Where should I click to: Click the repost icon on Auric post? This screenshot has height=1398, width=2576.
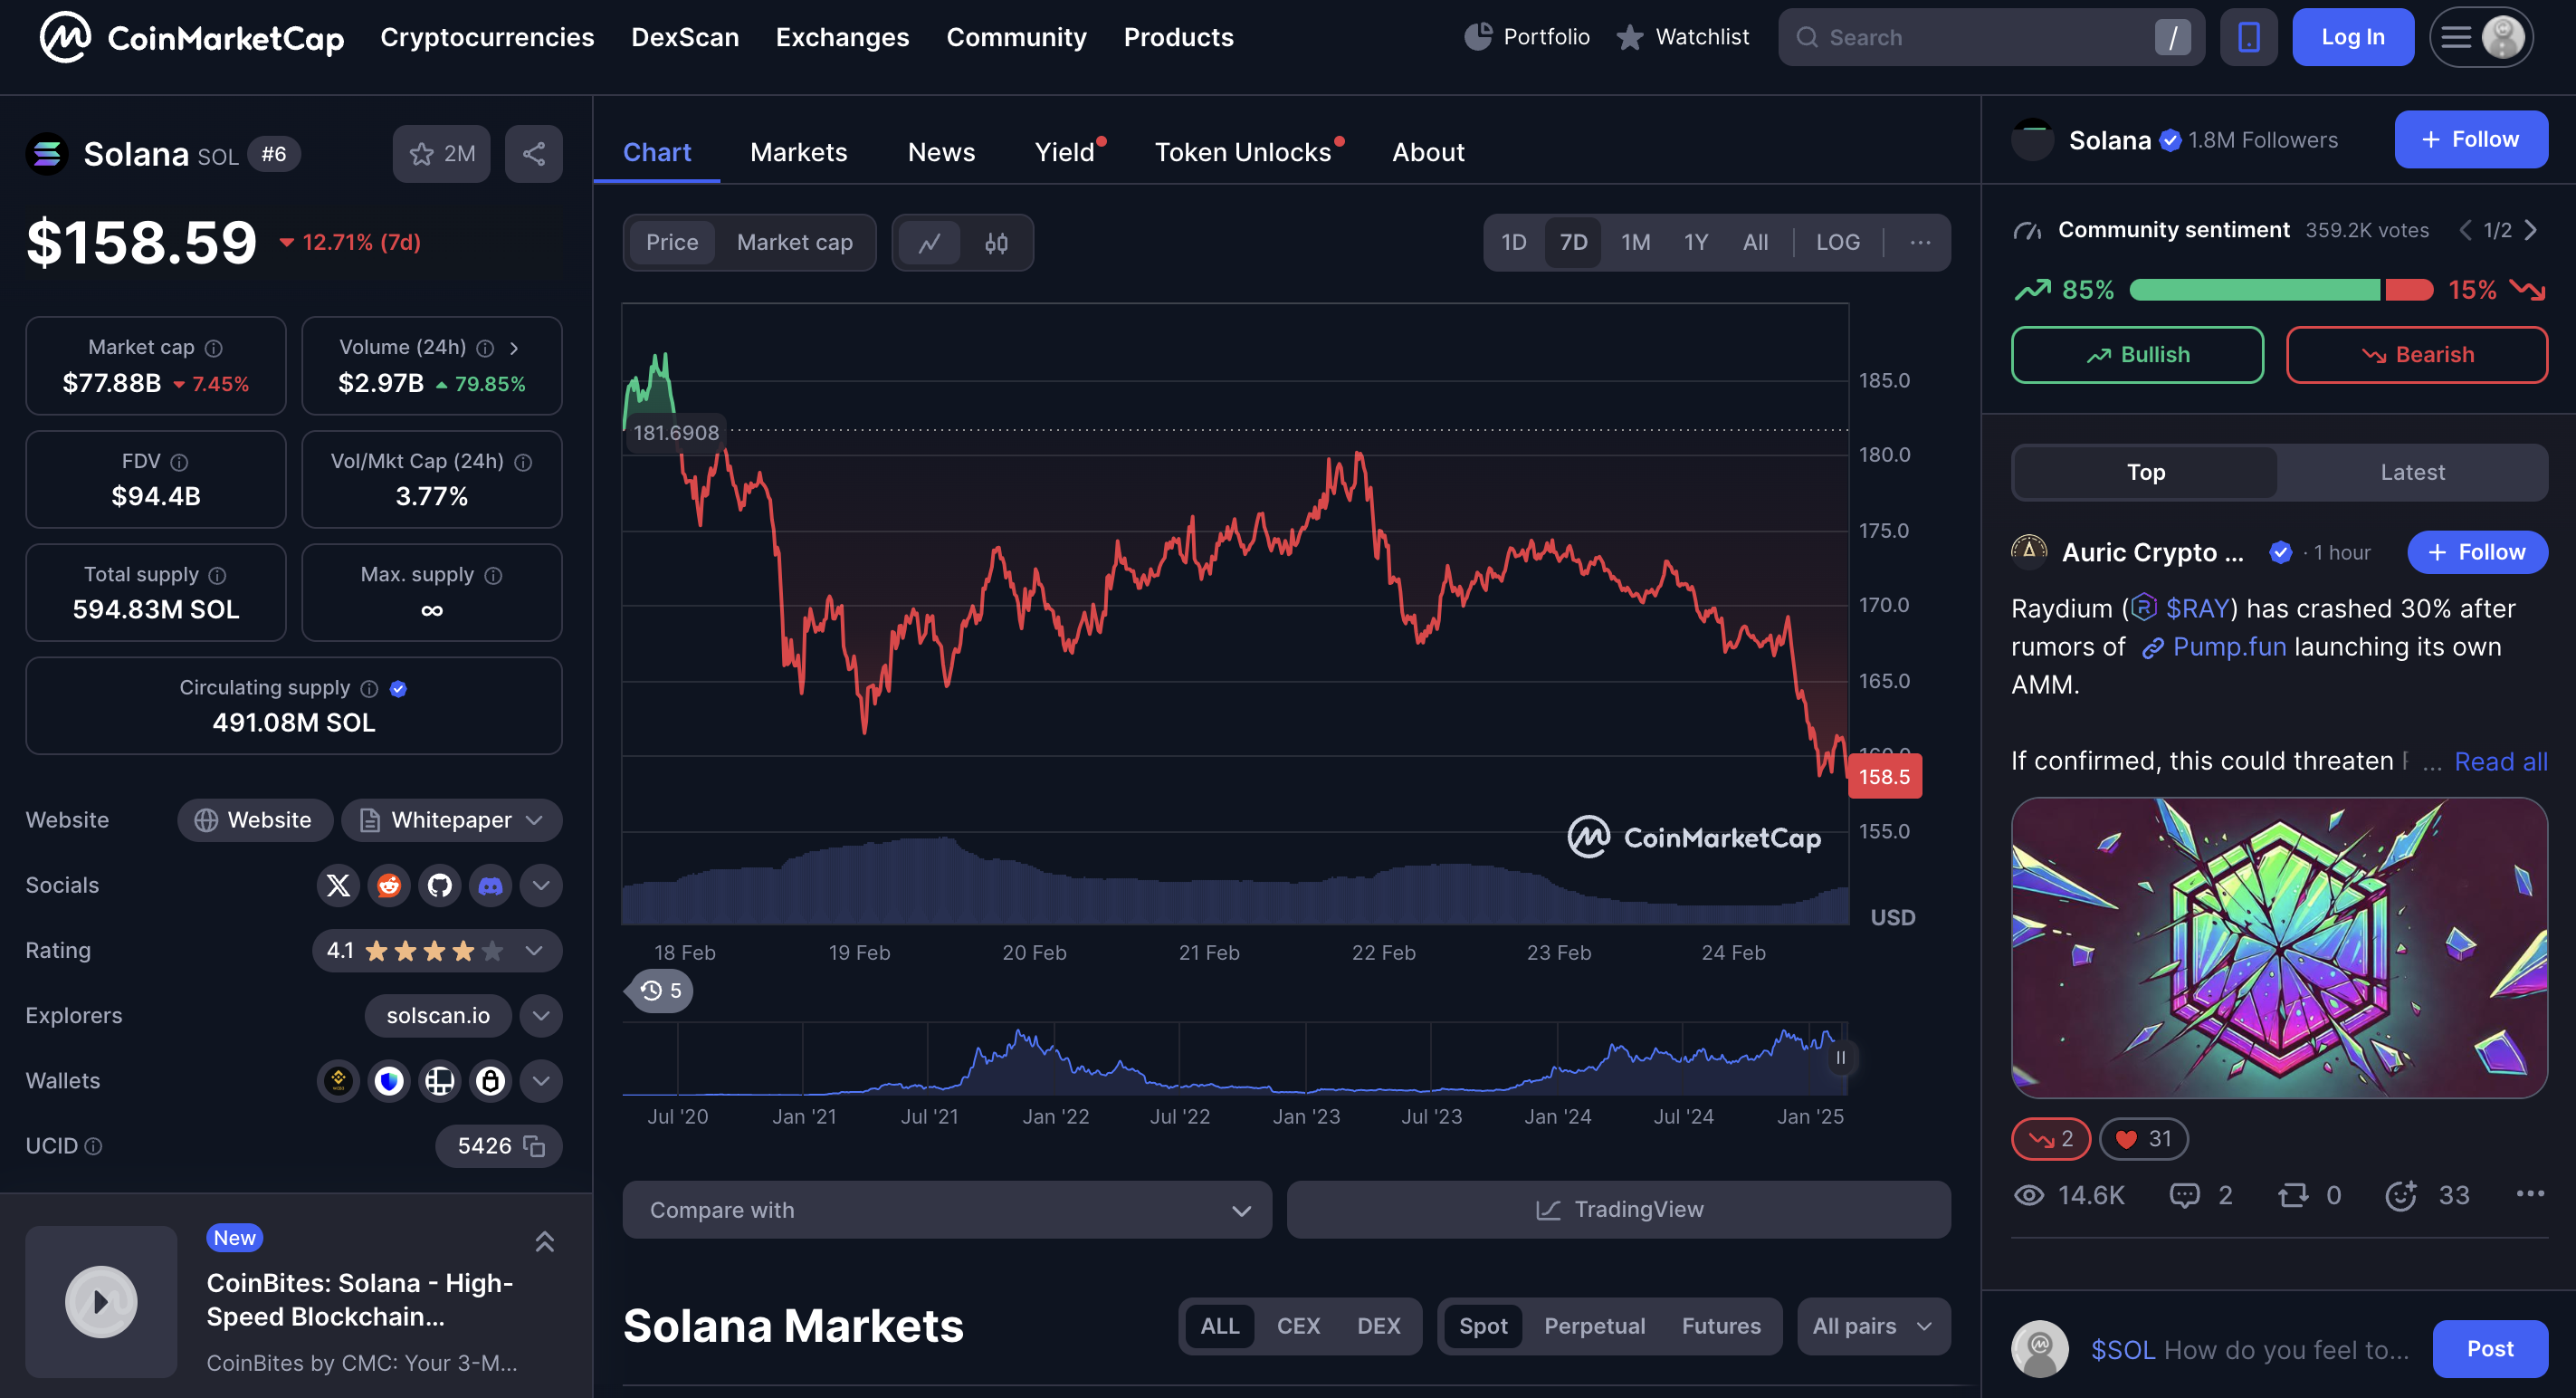tap(2293, 1195)
